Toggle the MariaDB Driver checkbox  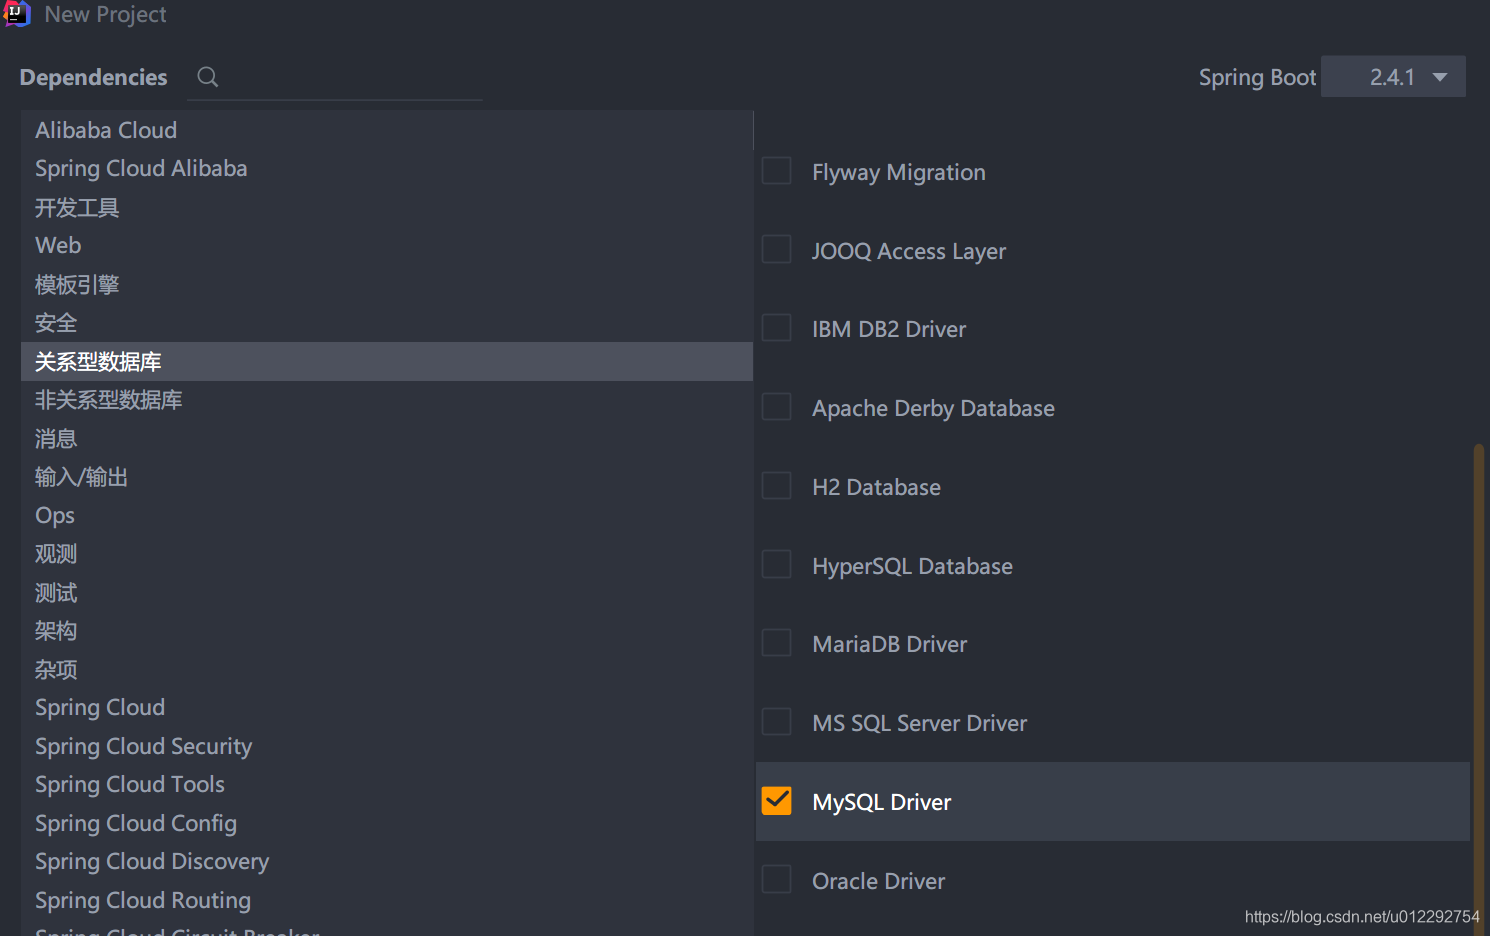click(x=777, y=643)
